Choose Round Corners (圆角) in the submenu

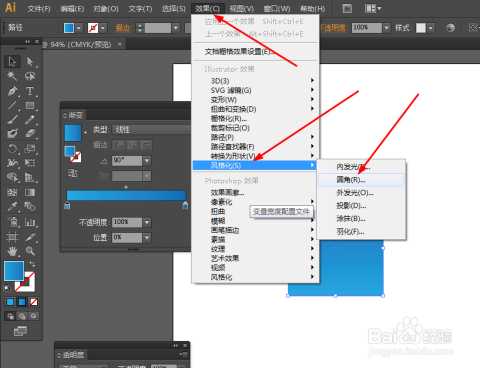(361, 180)
